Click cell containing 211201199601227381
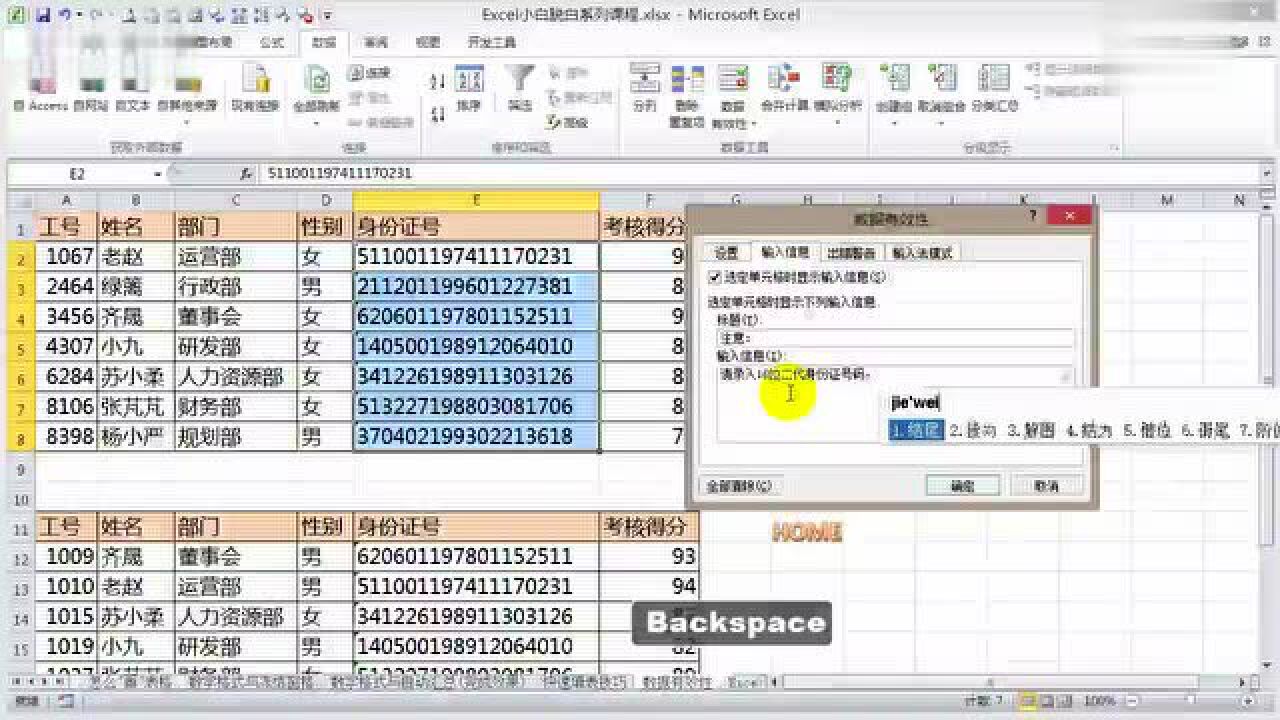The width and height of the screenshot is (1280, 720). pos(476,287)
